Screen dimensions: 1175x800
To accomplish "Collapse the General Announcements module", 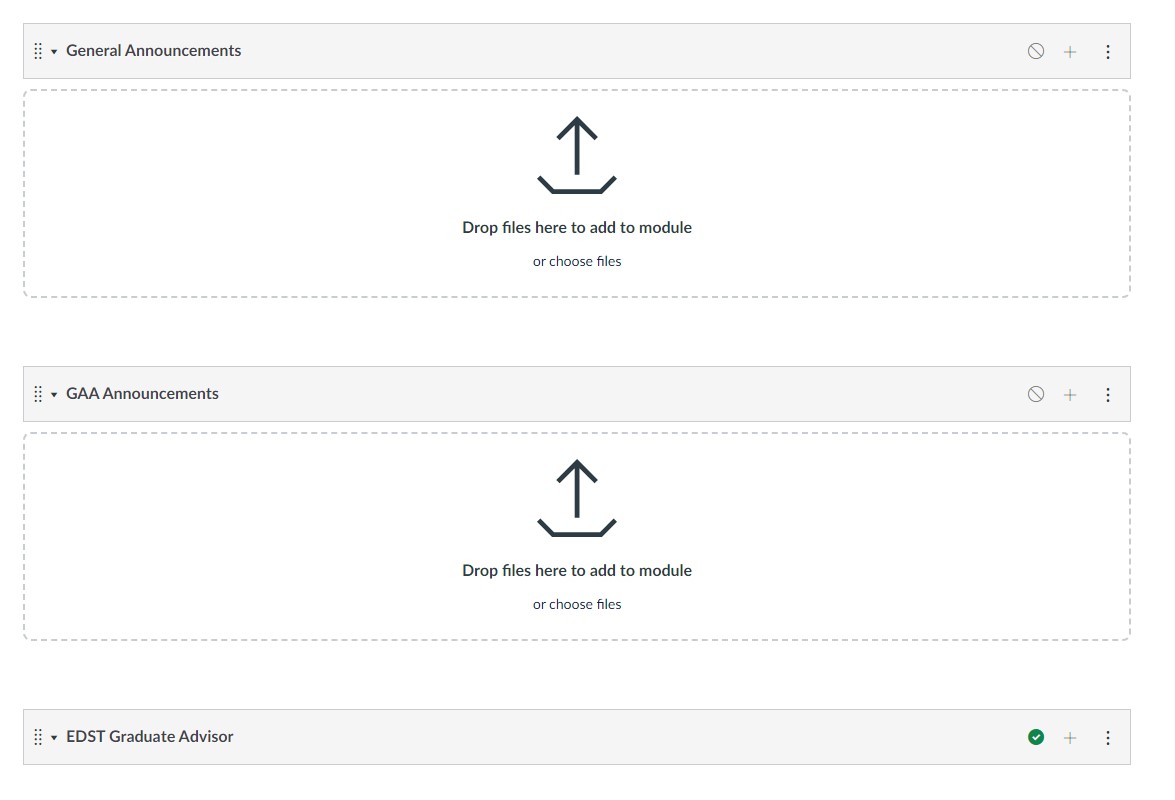I will pyautogui.click(x=52, y=51).
